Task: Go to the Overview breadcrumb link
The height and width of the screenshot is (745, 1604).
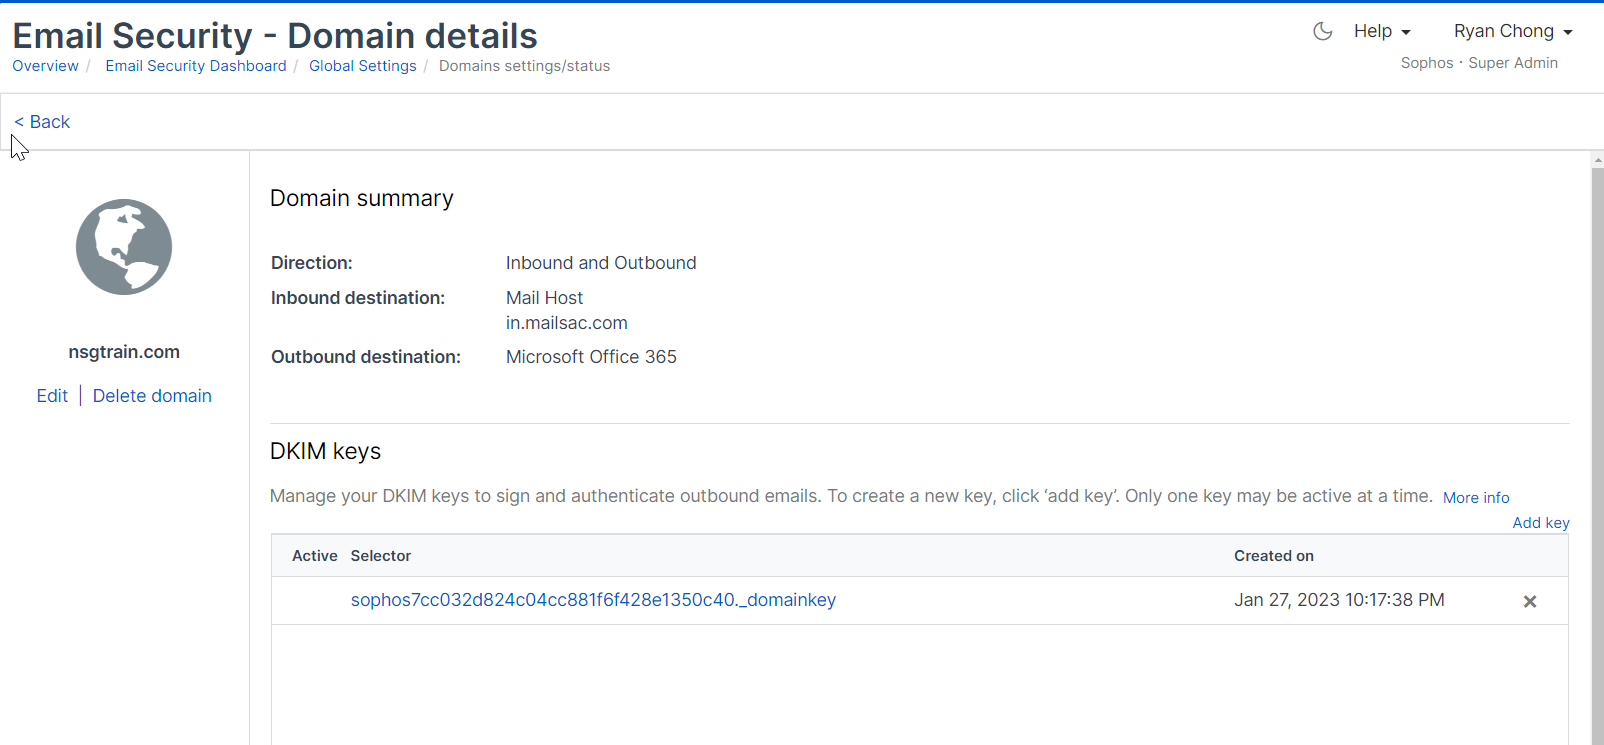Action: (45, 66)
